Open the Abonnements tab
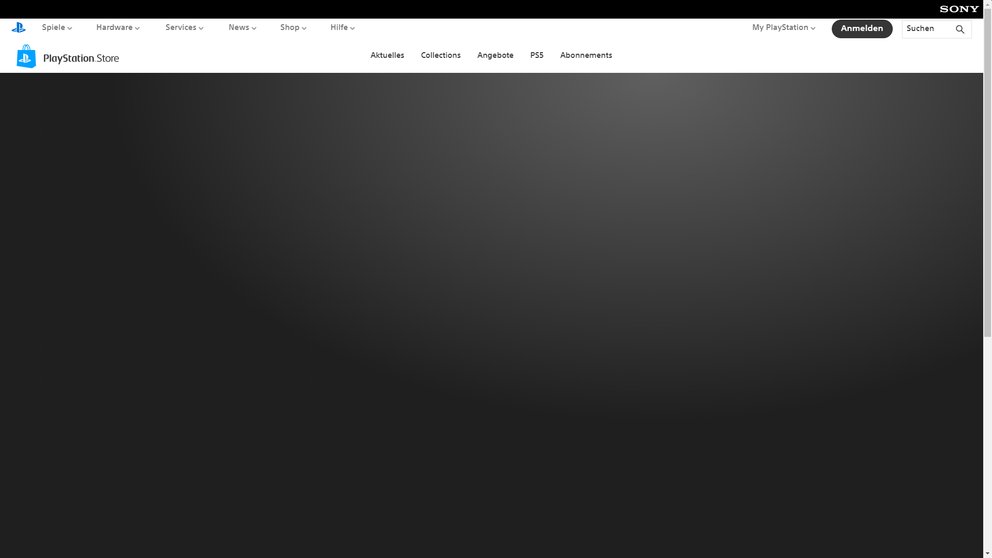Image resolution: width=992 pixels, height=558 pixels. pyautogui.click(x=586, y=56)
